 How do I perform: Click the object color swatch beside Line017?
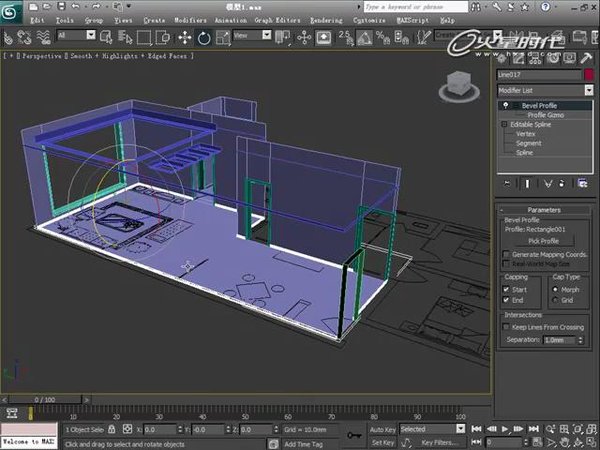[x=589, y=74]
